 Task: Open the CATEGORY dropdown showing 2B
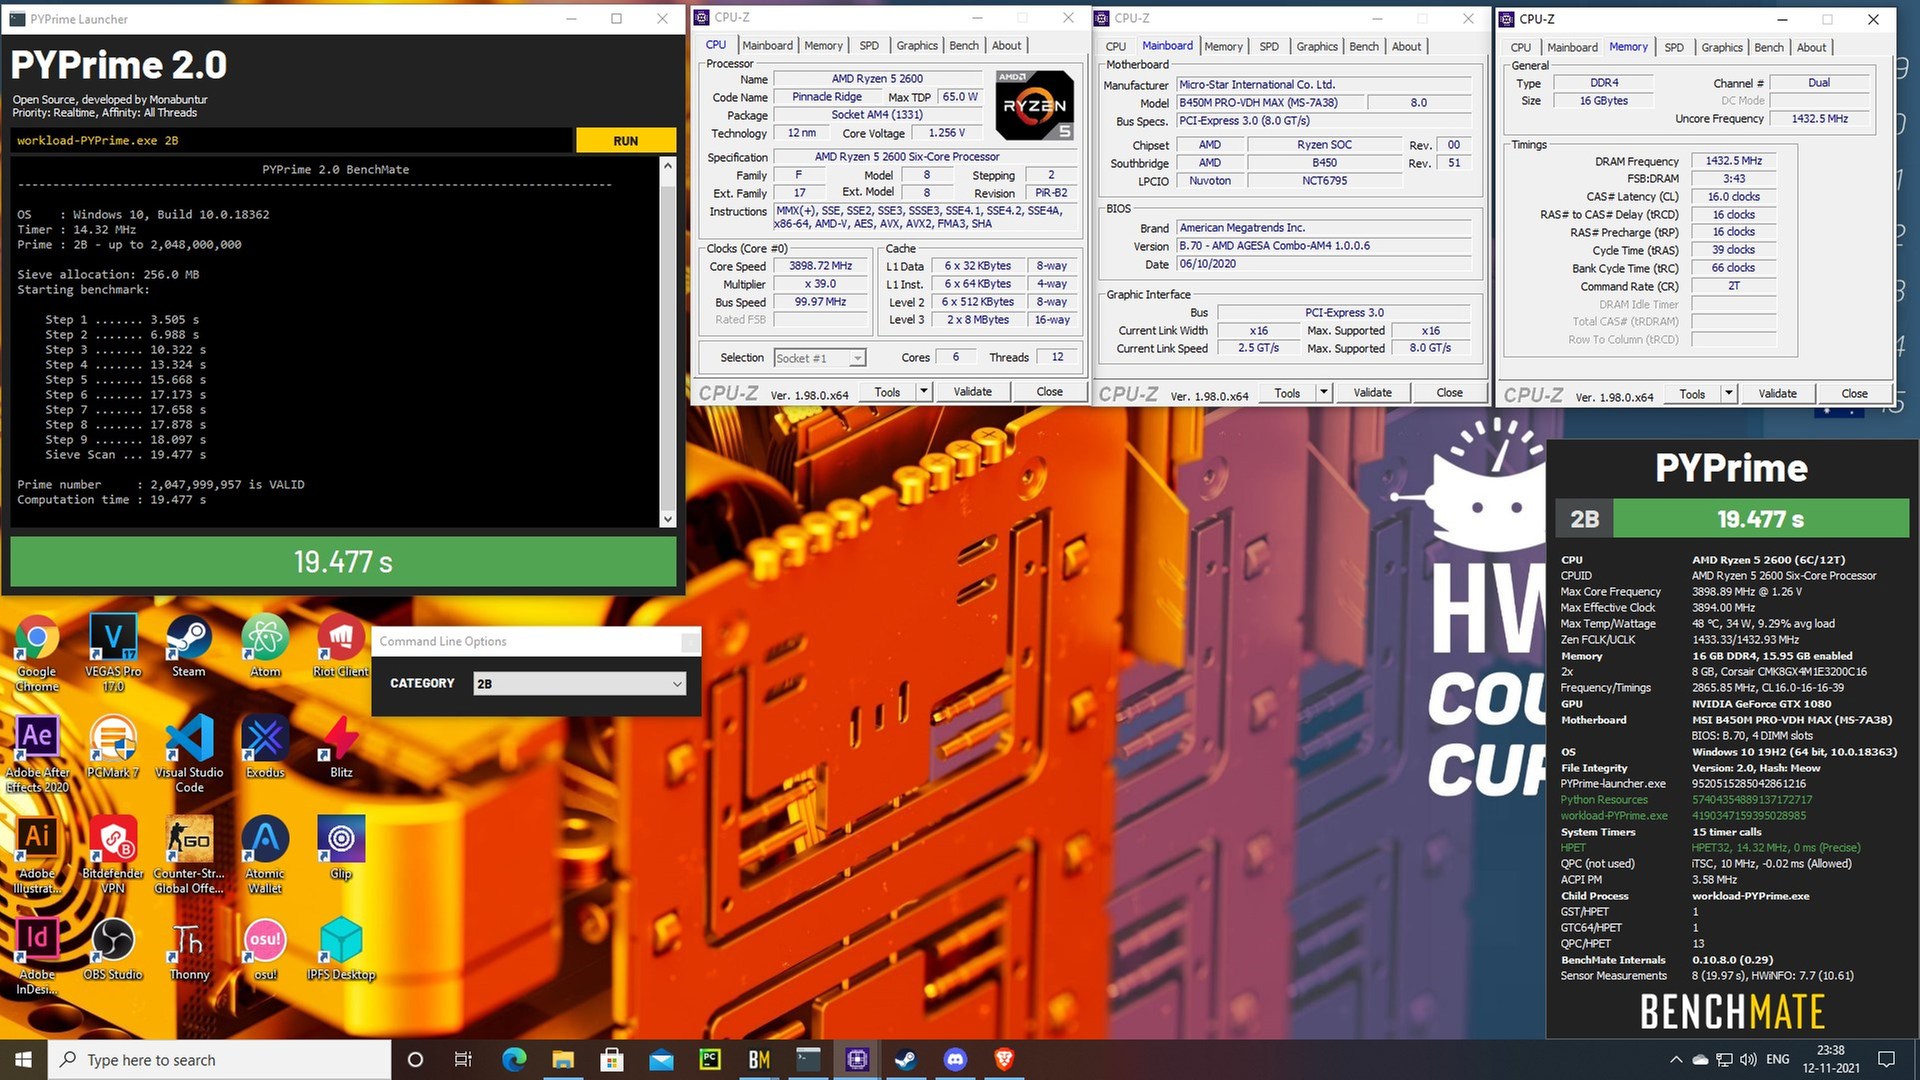(x=580, y=684)
